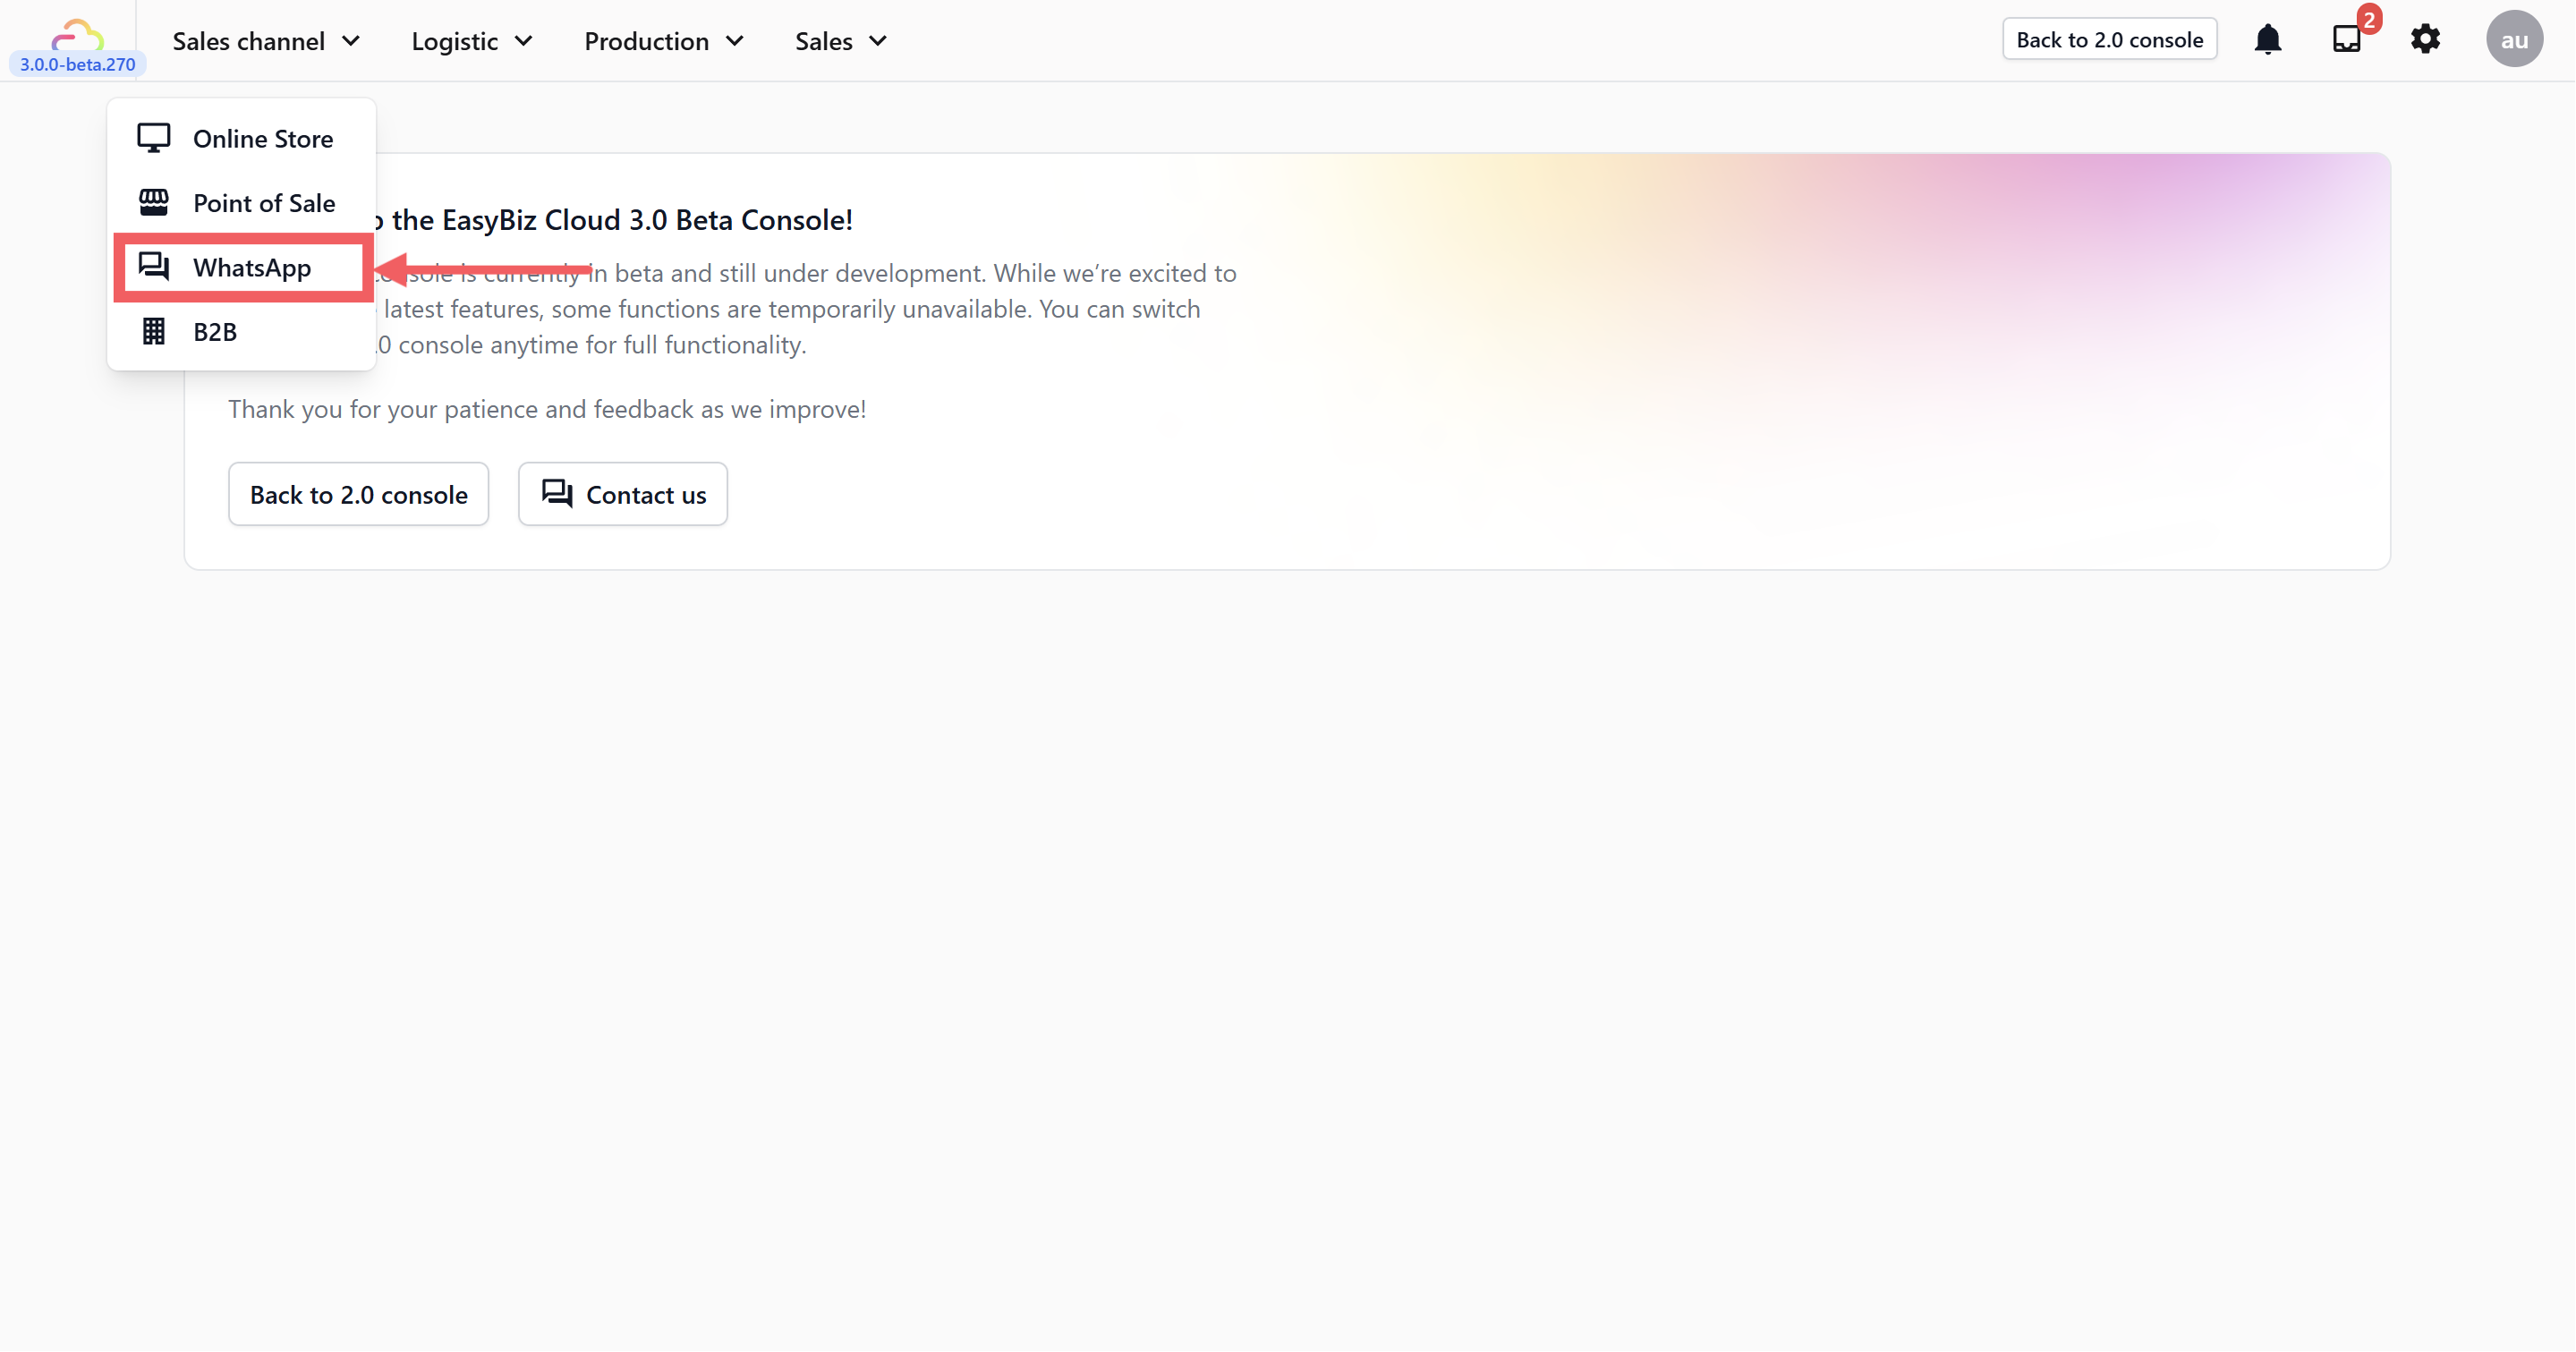Click the 3.0.0-beta.270 version badge

(77, 64)
